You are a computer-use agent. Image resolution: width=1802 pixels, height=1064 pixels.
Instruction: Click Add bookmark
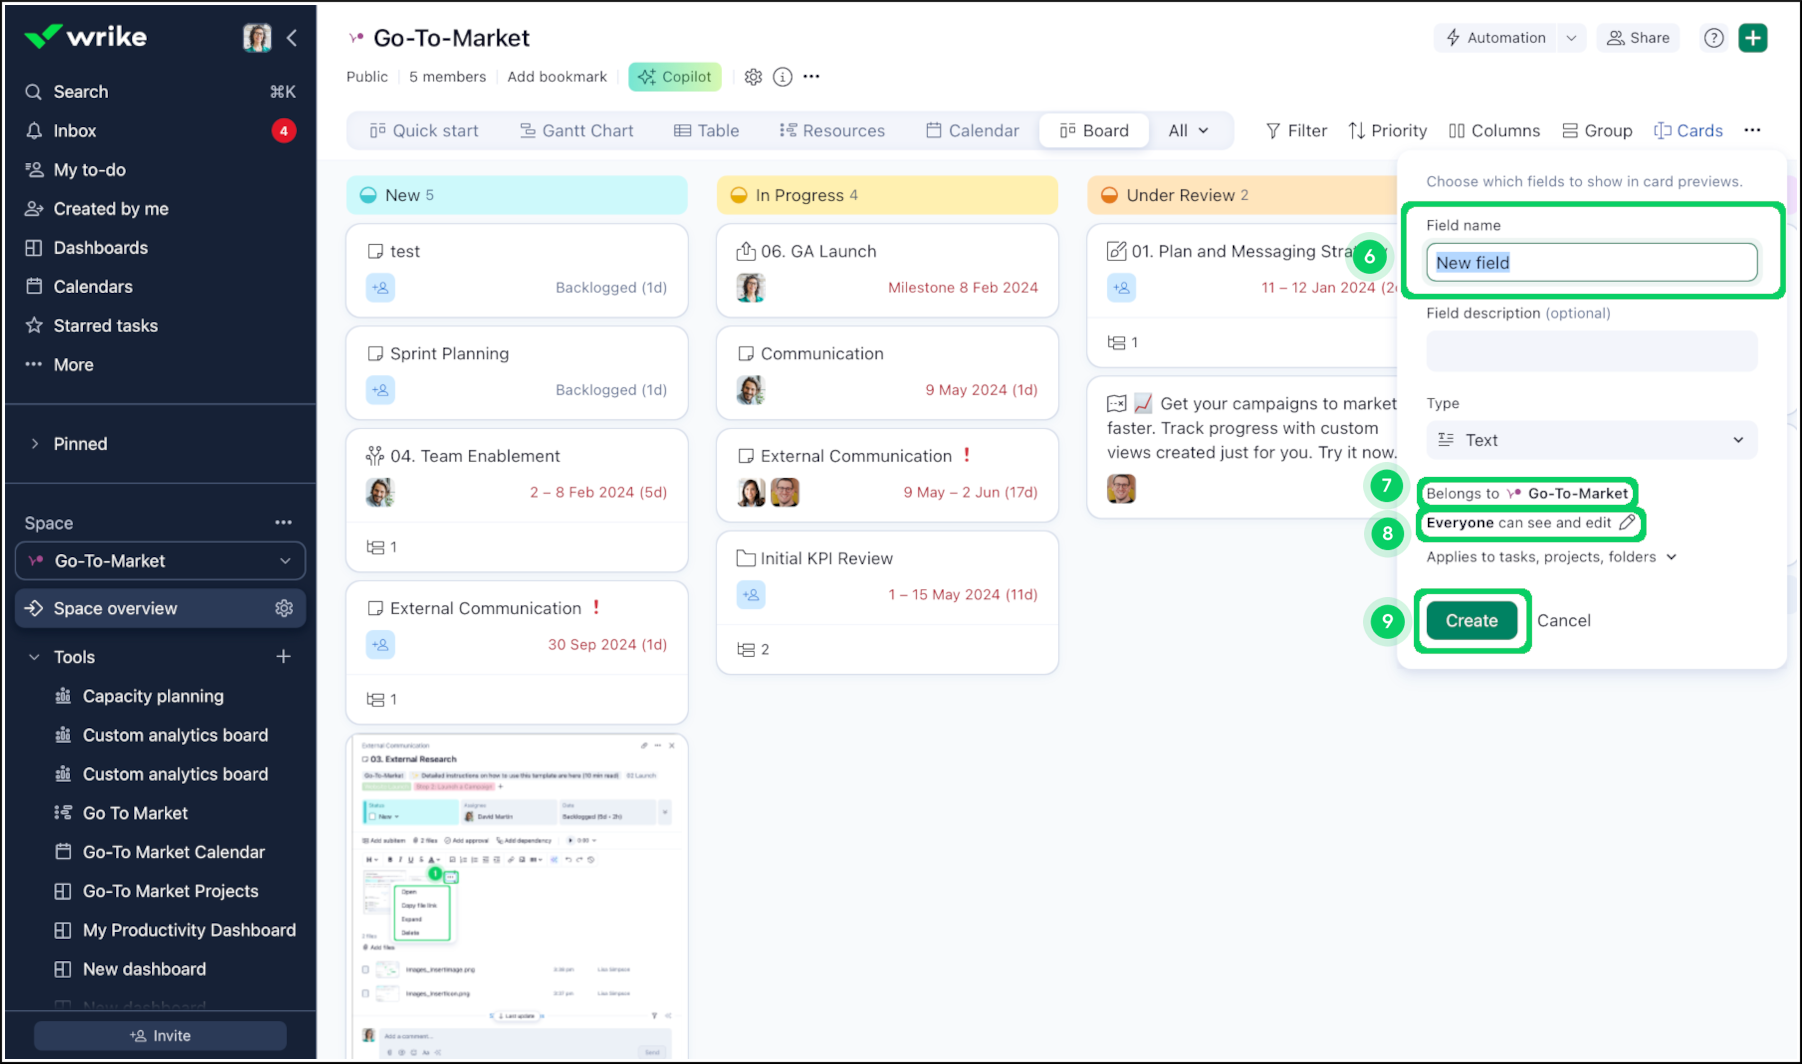pyautogui.click(x=557, y=77)
